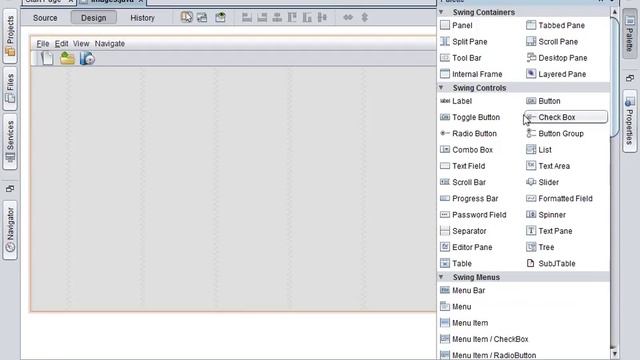Screen dimensions: 640x360
Task: Activate the Connection Mode toolbar icon
Action: coord(202,17)
